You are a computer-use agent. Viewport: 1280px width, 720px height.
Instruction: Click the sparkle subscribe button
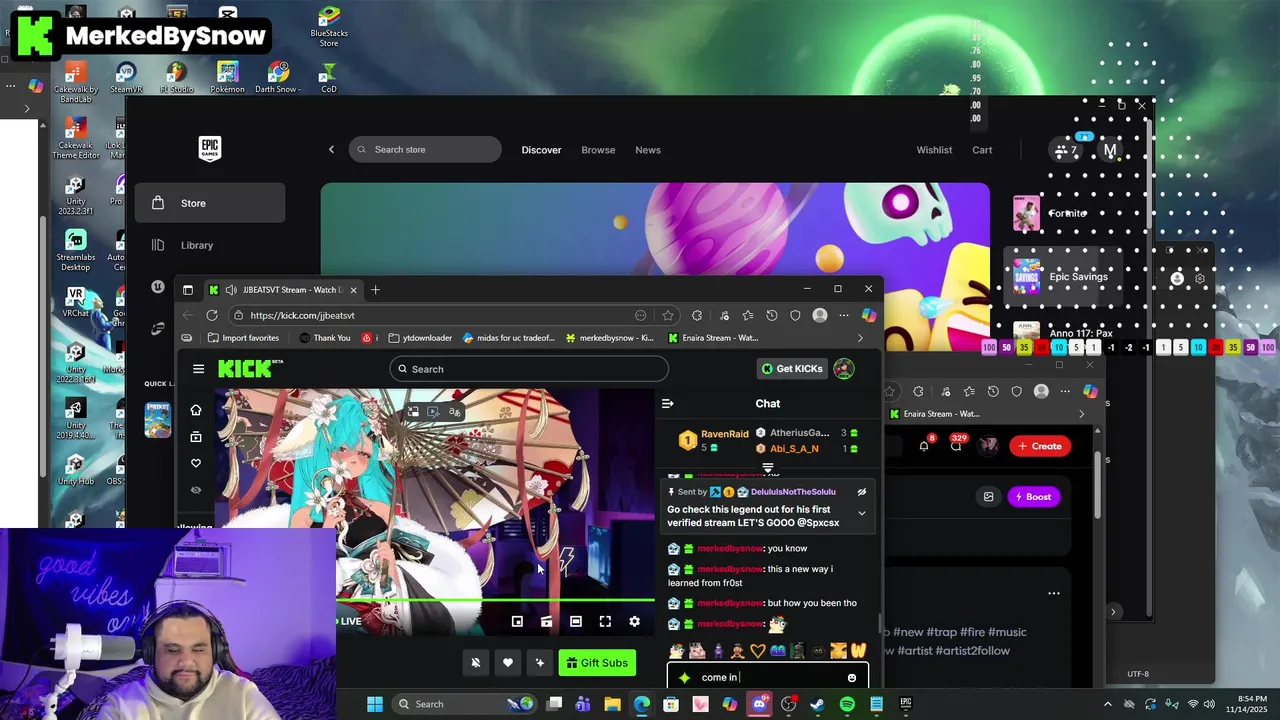tap(540, 663)
